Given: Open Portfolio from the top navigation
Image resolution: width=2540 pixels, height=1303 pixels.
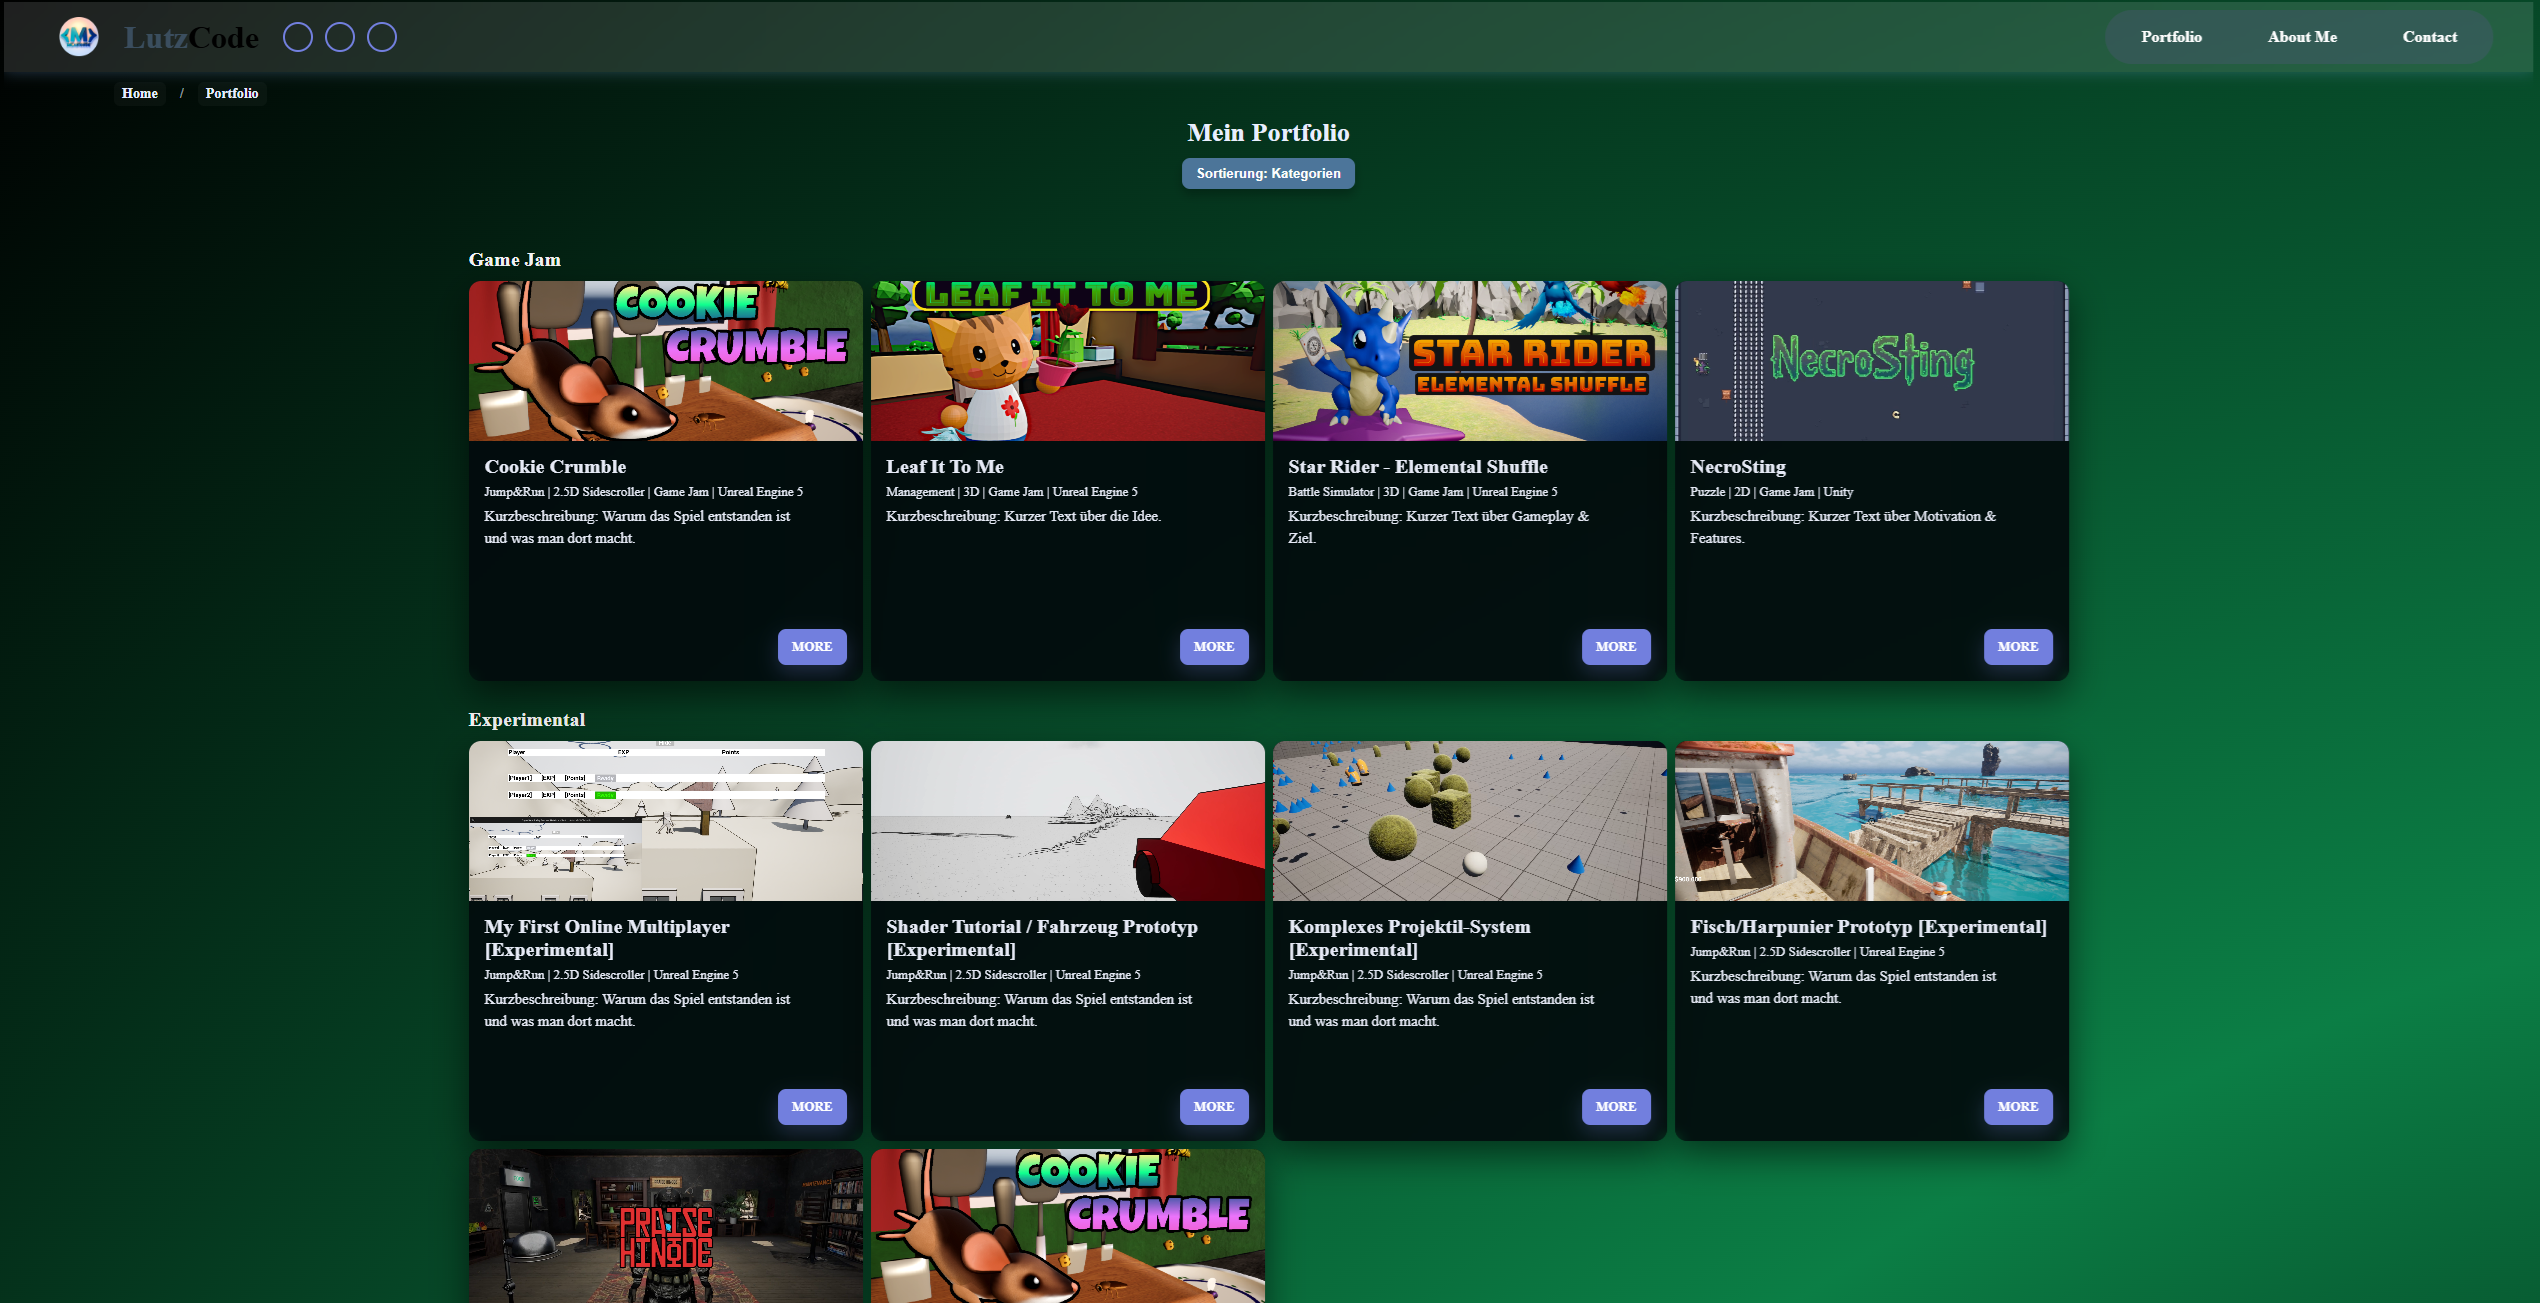Looking at the screenshot, I should [x=2171, y=37].
